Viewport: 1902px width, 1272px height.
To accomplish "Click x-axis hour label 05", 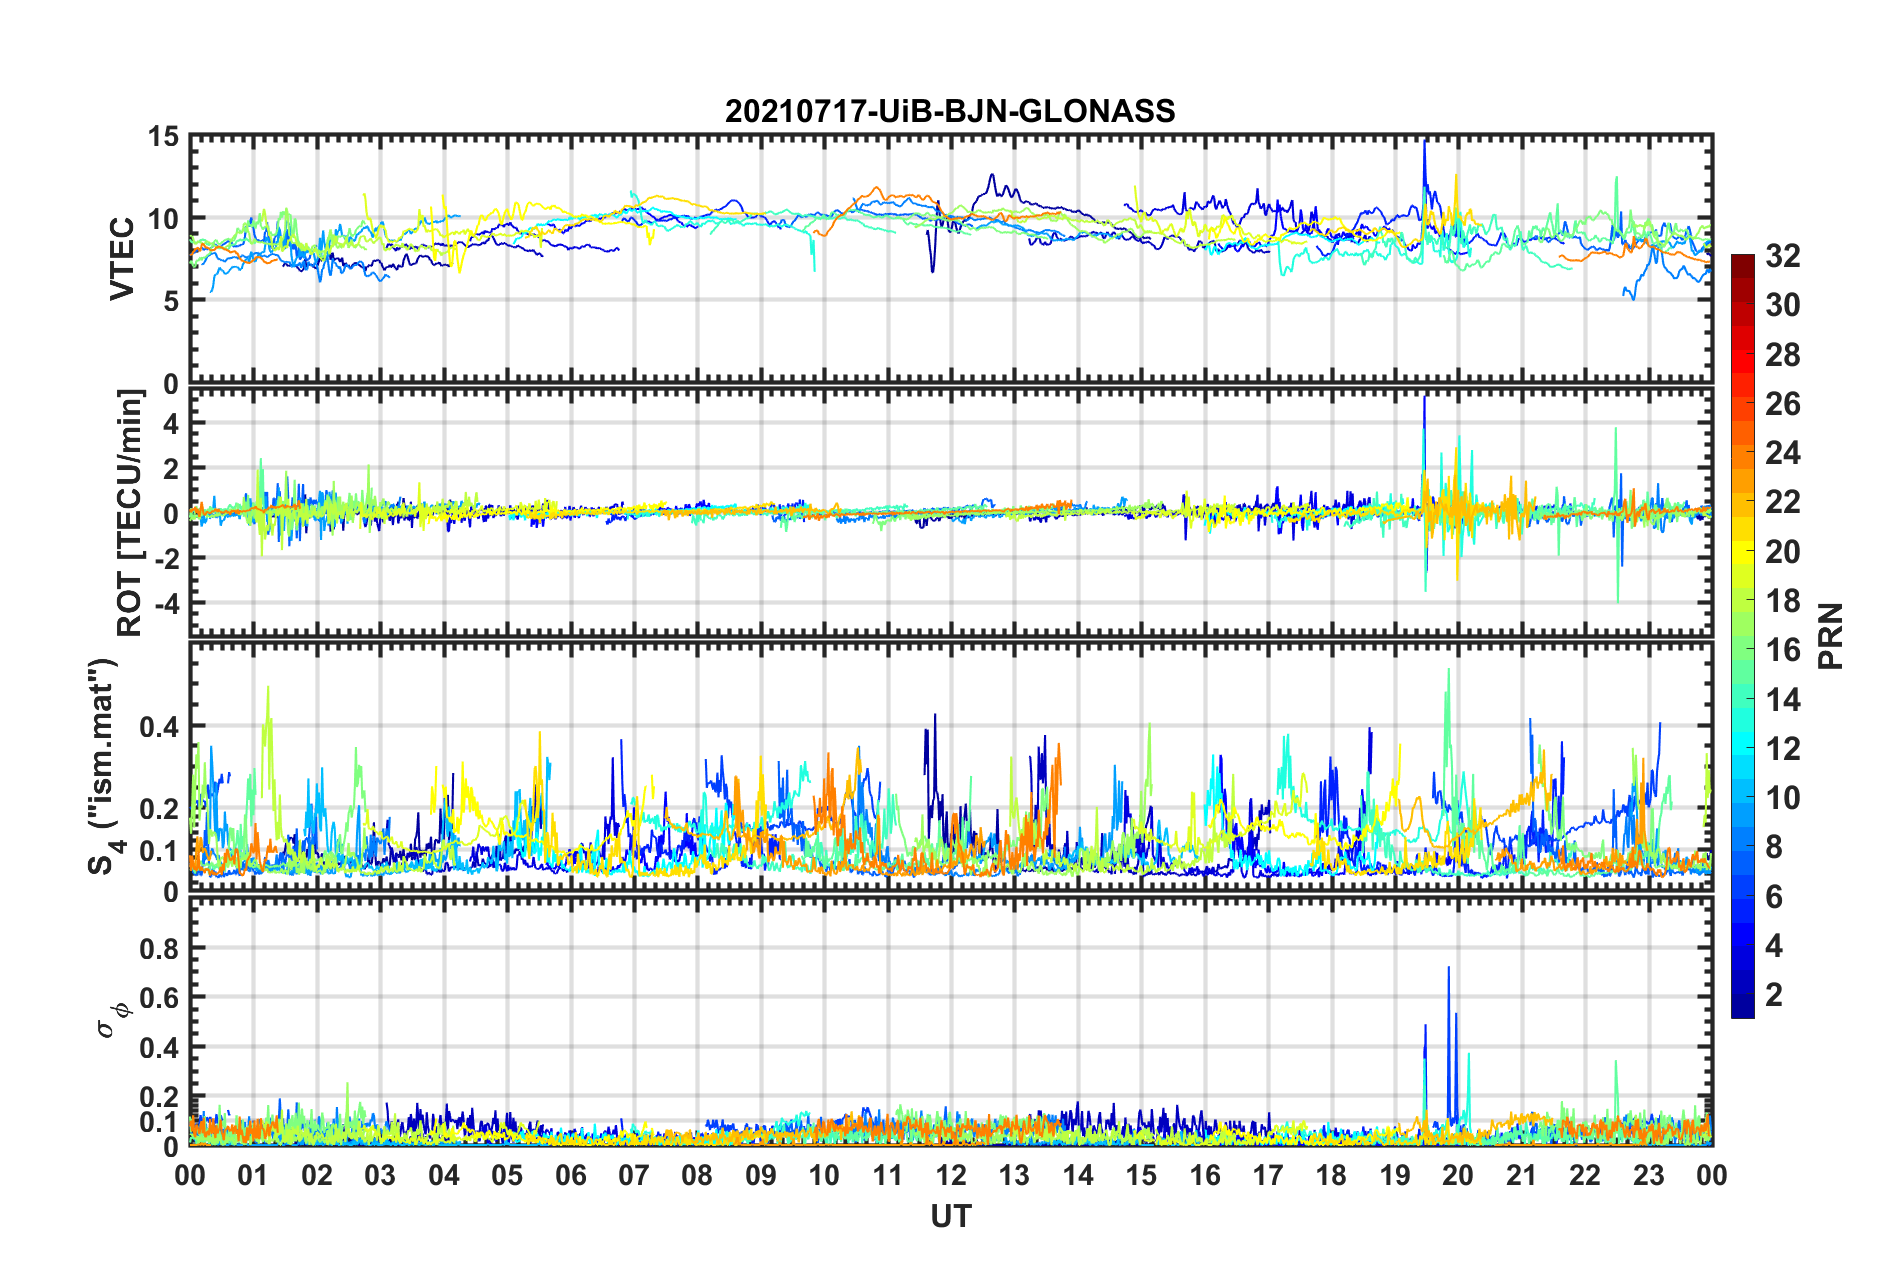I will (x=507, y=1175).
